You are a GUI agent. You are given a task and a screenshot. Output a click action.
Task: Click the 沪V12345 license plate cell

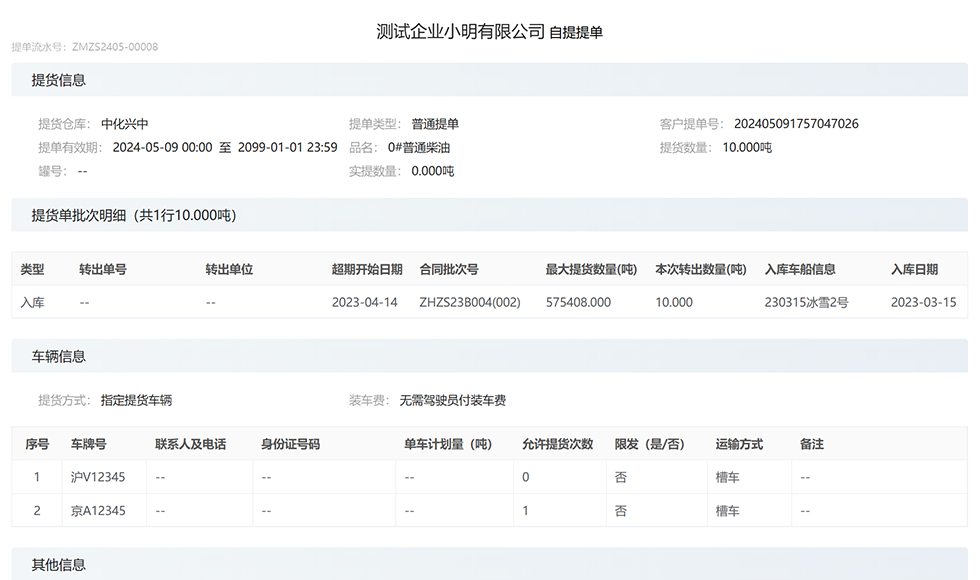(98, 477)
